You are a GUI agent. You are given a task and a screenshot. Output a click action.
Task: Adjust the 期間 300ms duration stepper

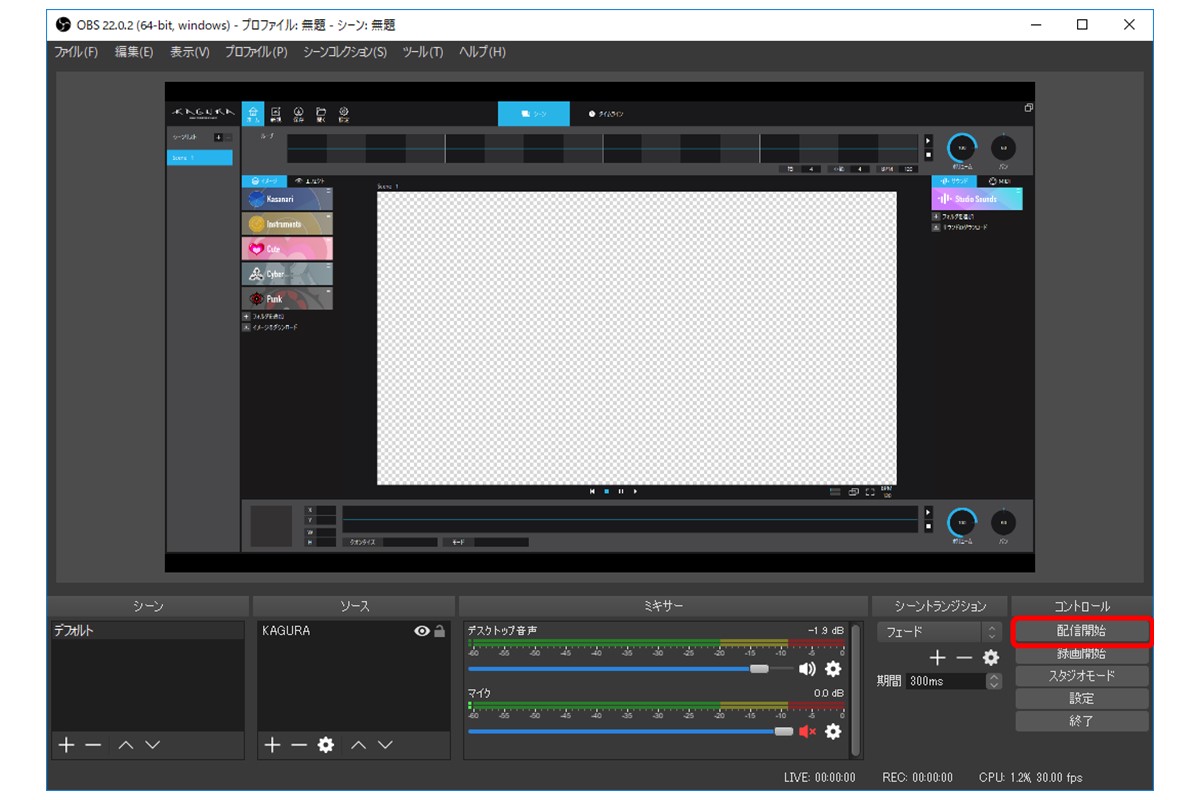[993, 681]
